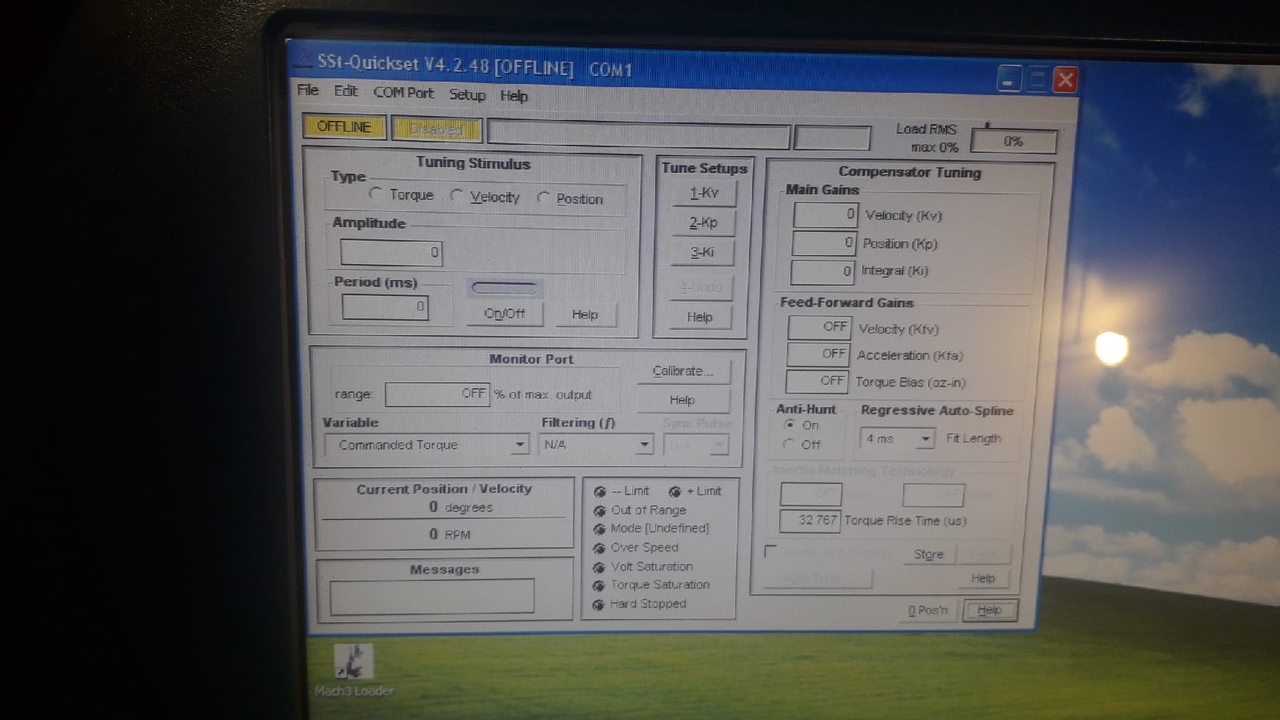Screen dimensions: 1280x720
Task: Click the Help button beside 0 Pos'n
Action: (x=989, y=610)
